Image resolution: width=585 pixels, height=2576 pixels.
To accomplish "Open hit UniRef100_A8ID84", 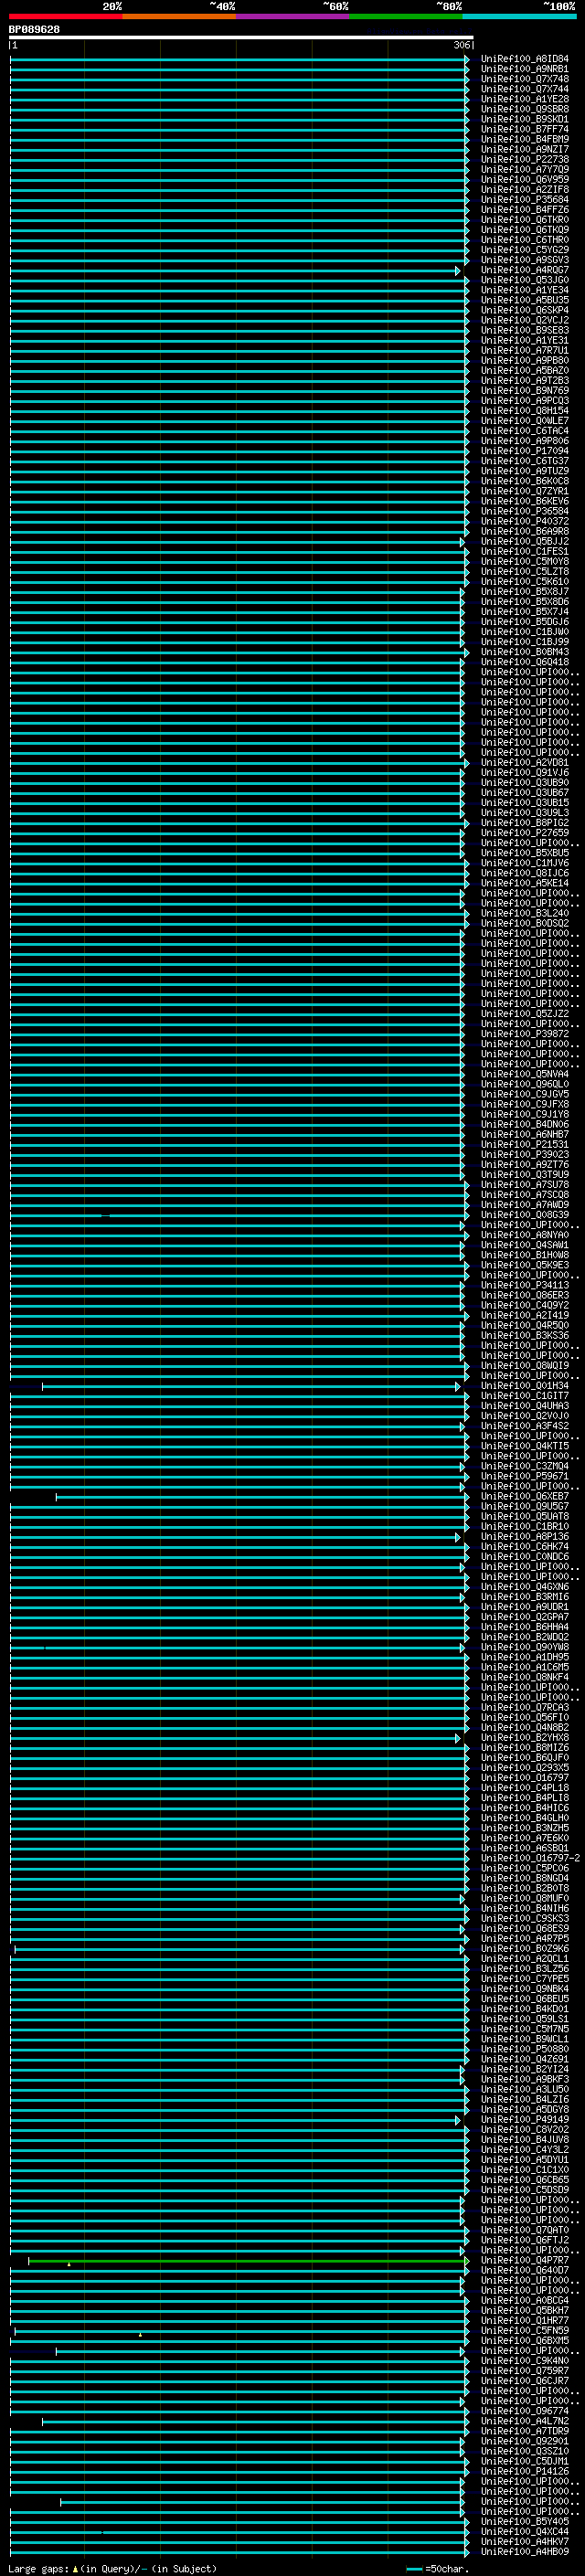I will 524,59.
